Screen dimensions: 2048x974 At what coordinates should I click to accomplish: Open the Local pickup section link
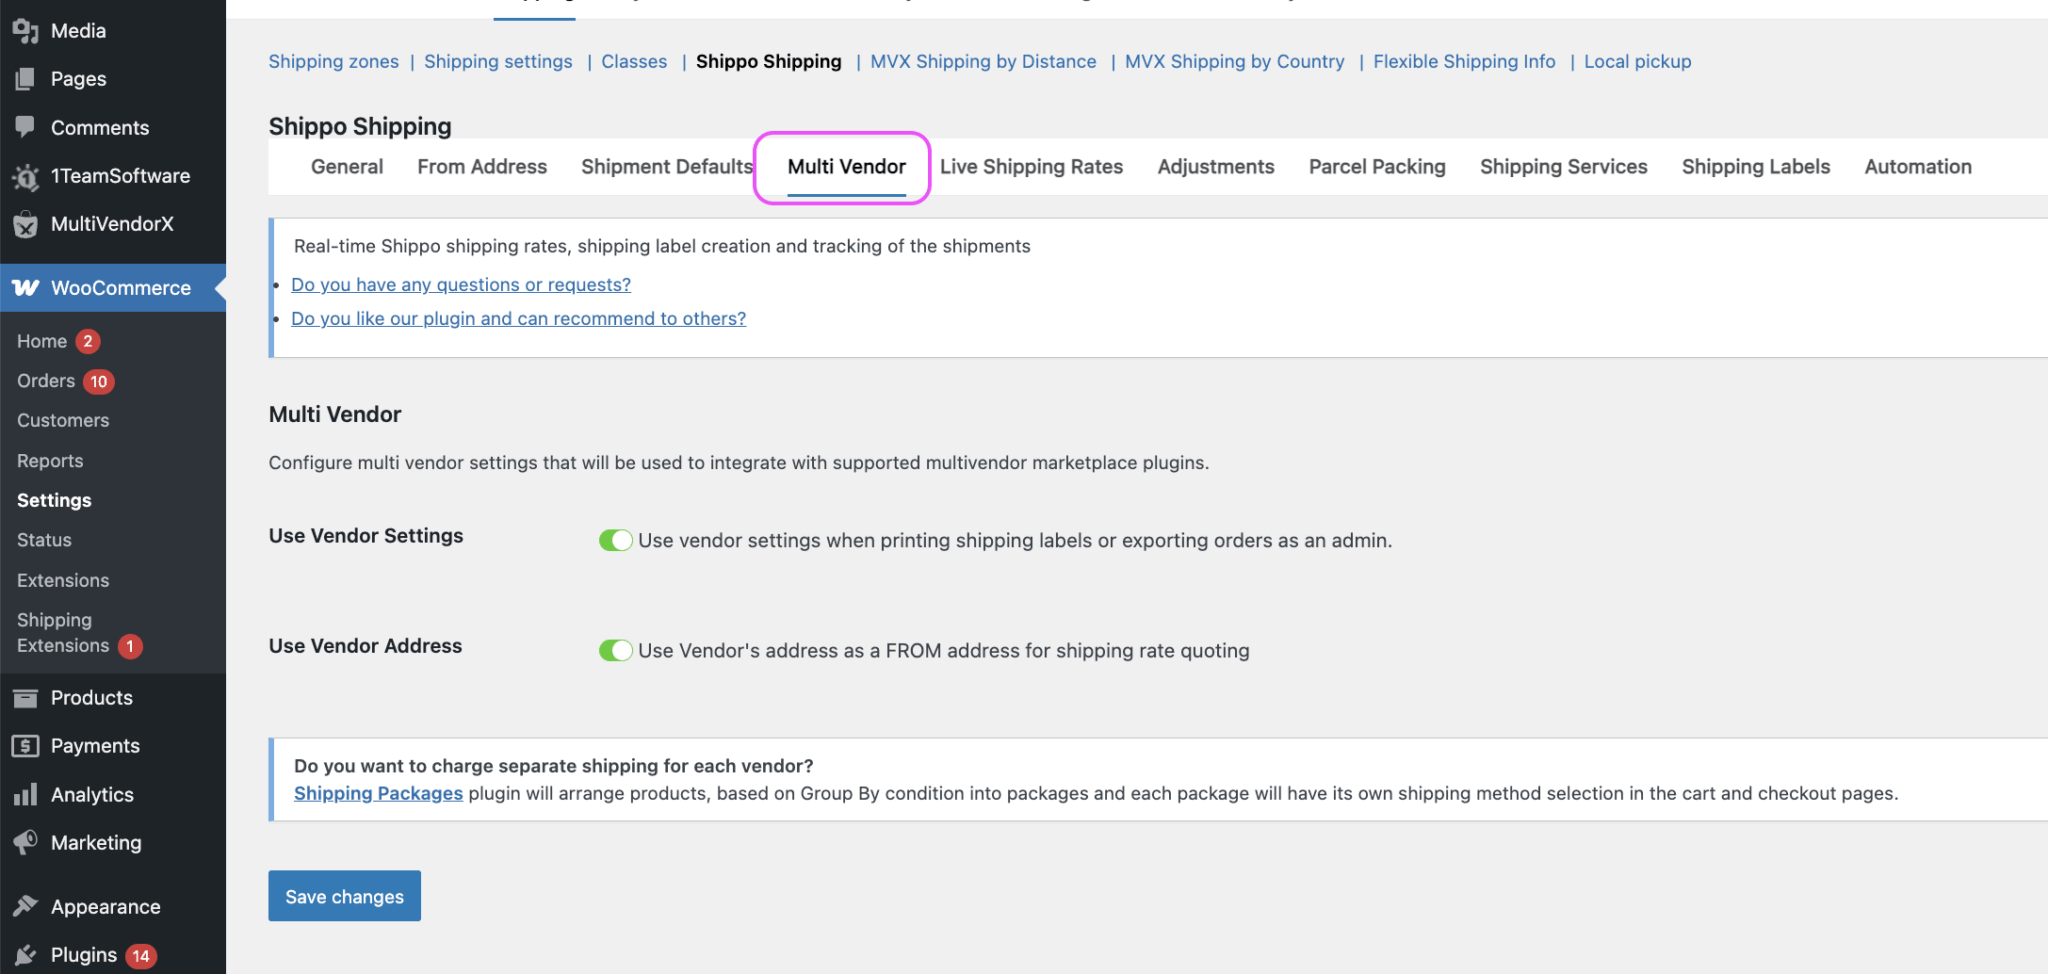coord(1637,62)
